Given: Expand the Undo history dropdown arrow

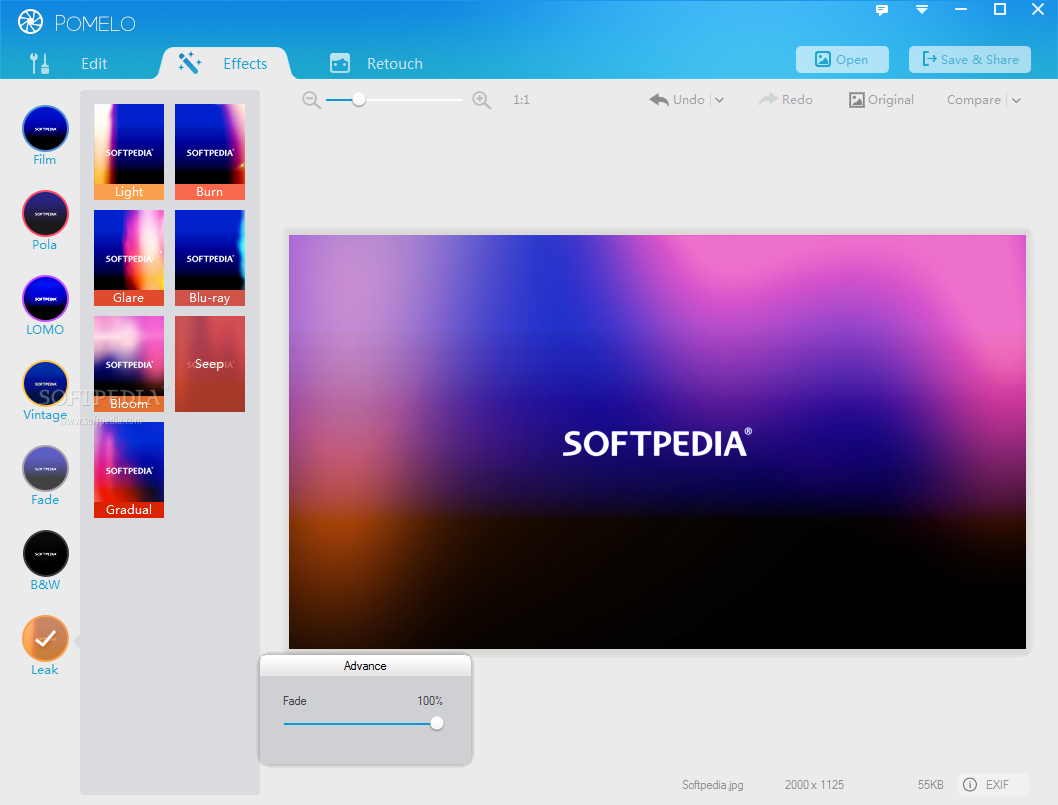Looking at the screenshot, I should pos(719,100).
